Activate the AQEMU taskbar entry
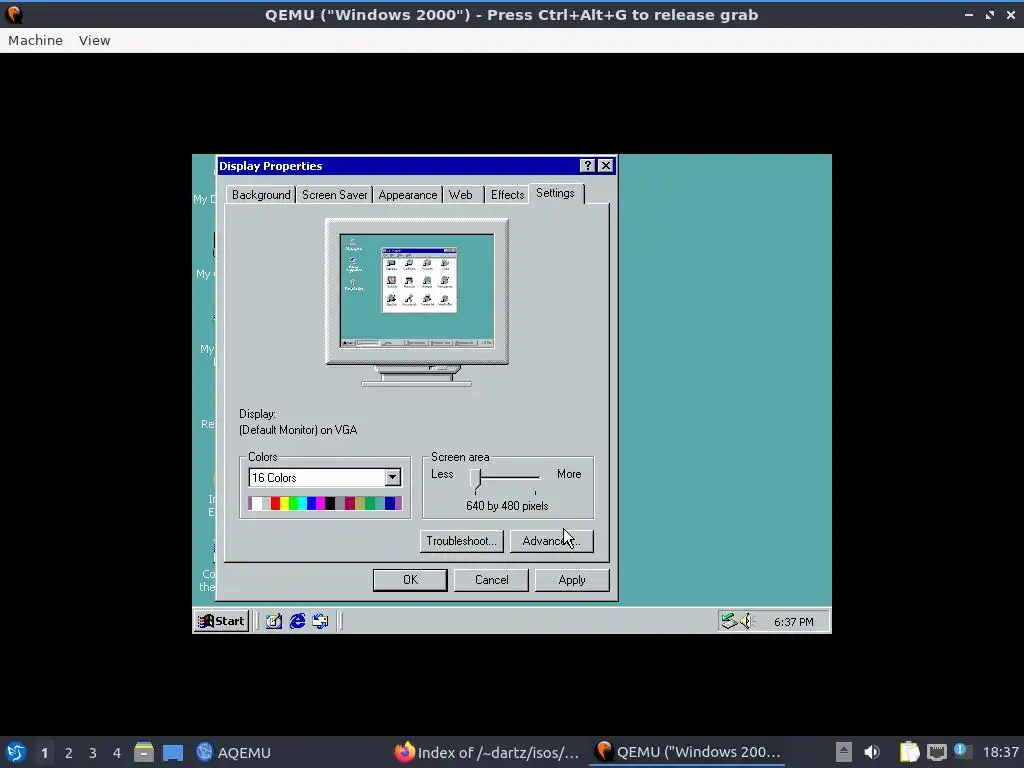This screenshot has height=768, width=1024. 233,752
